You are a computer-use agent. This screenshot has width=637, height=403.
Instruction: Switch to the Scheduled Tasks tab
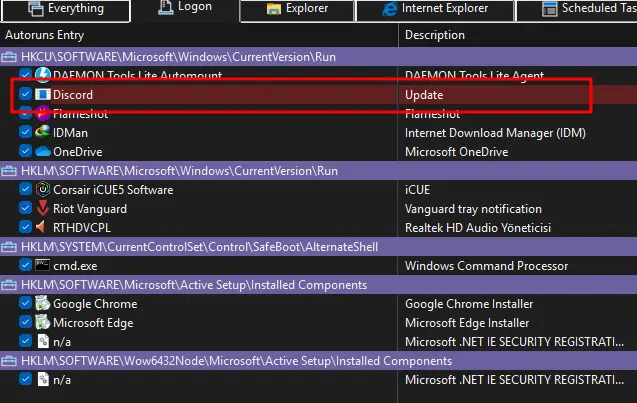click(x=576, y=10)
